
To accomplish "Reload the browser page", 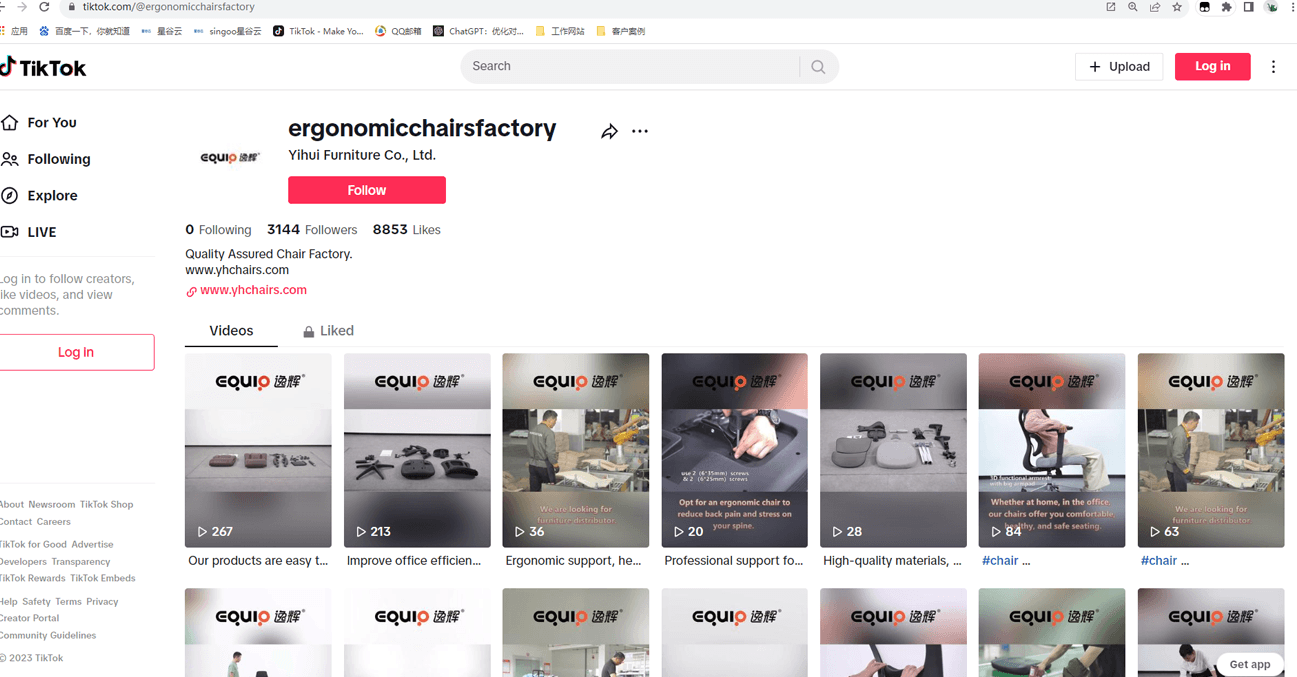I will (x=44, y=7).
